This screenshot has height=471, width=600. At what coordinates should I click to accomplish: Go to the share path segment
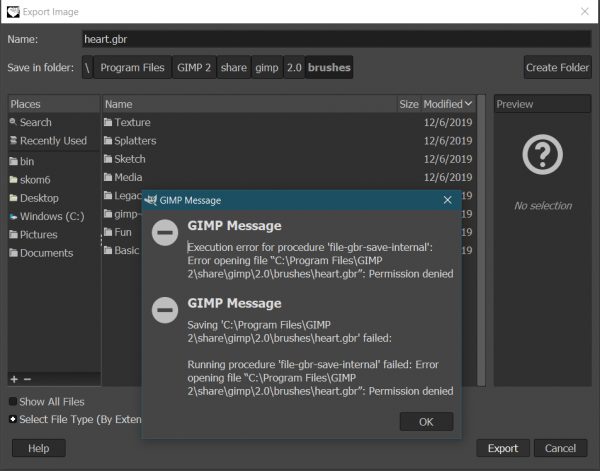tap(234, 67)
